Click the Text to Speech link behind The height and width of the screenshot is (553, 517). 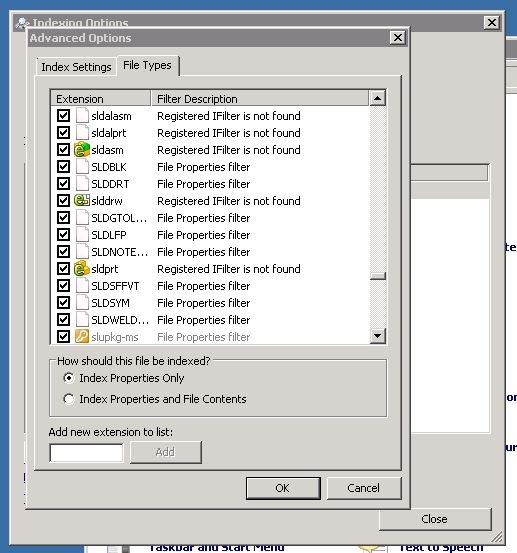[441, 548]
